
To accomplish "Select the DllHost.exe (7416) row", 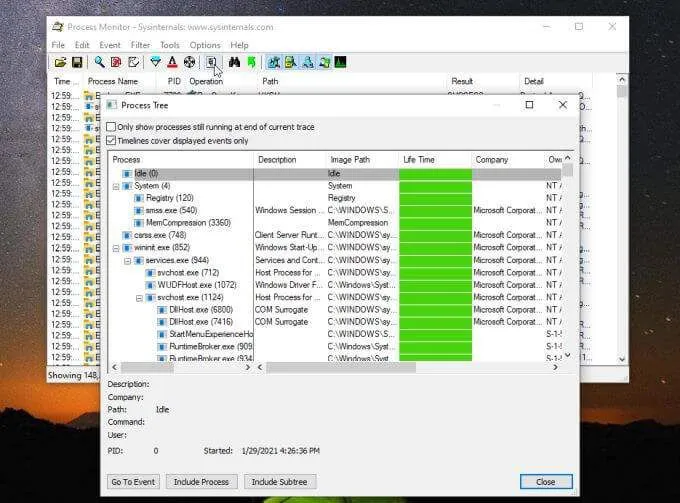I will (x=334, y=323).
